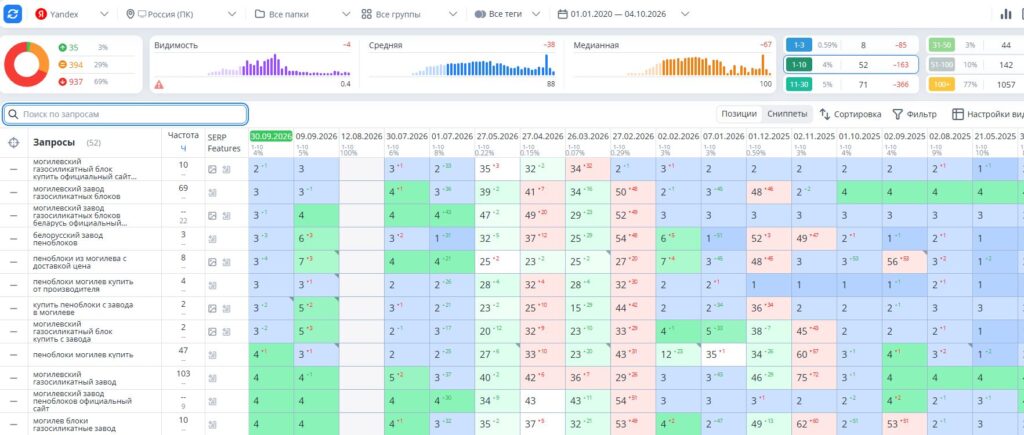
Task: Open the bar chart view icon
Action: tap(1006, 14)
